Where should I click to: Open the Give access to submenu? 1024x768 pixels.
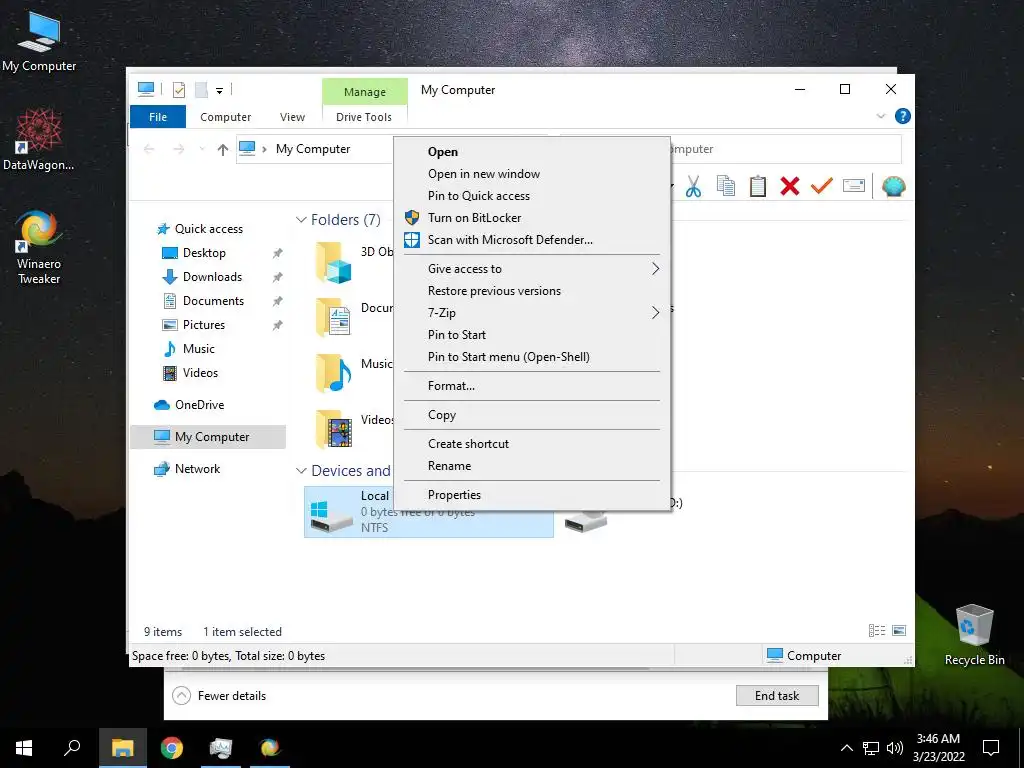coord(532,269)
